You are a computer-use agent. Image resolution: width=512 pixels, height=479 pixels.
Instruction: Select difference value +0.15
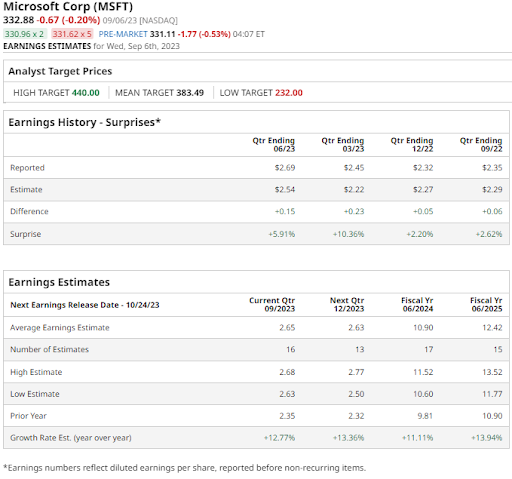click(285, 212)
